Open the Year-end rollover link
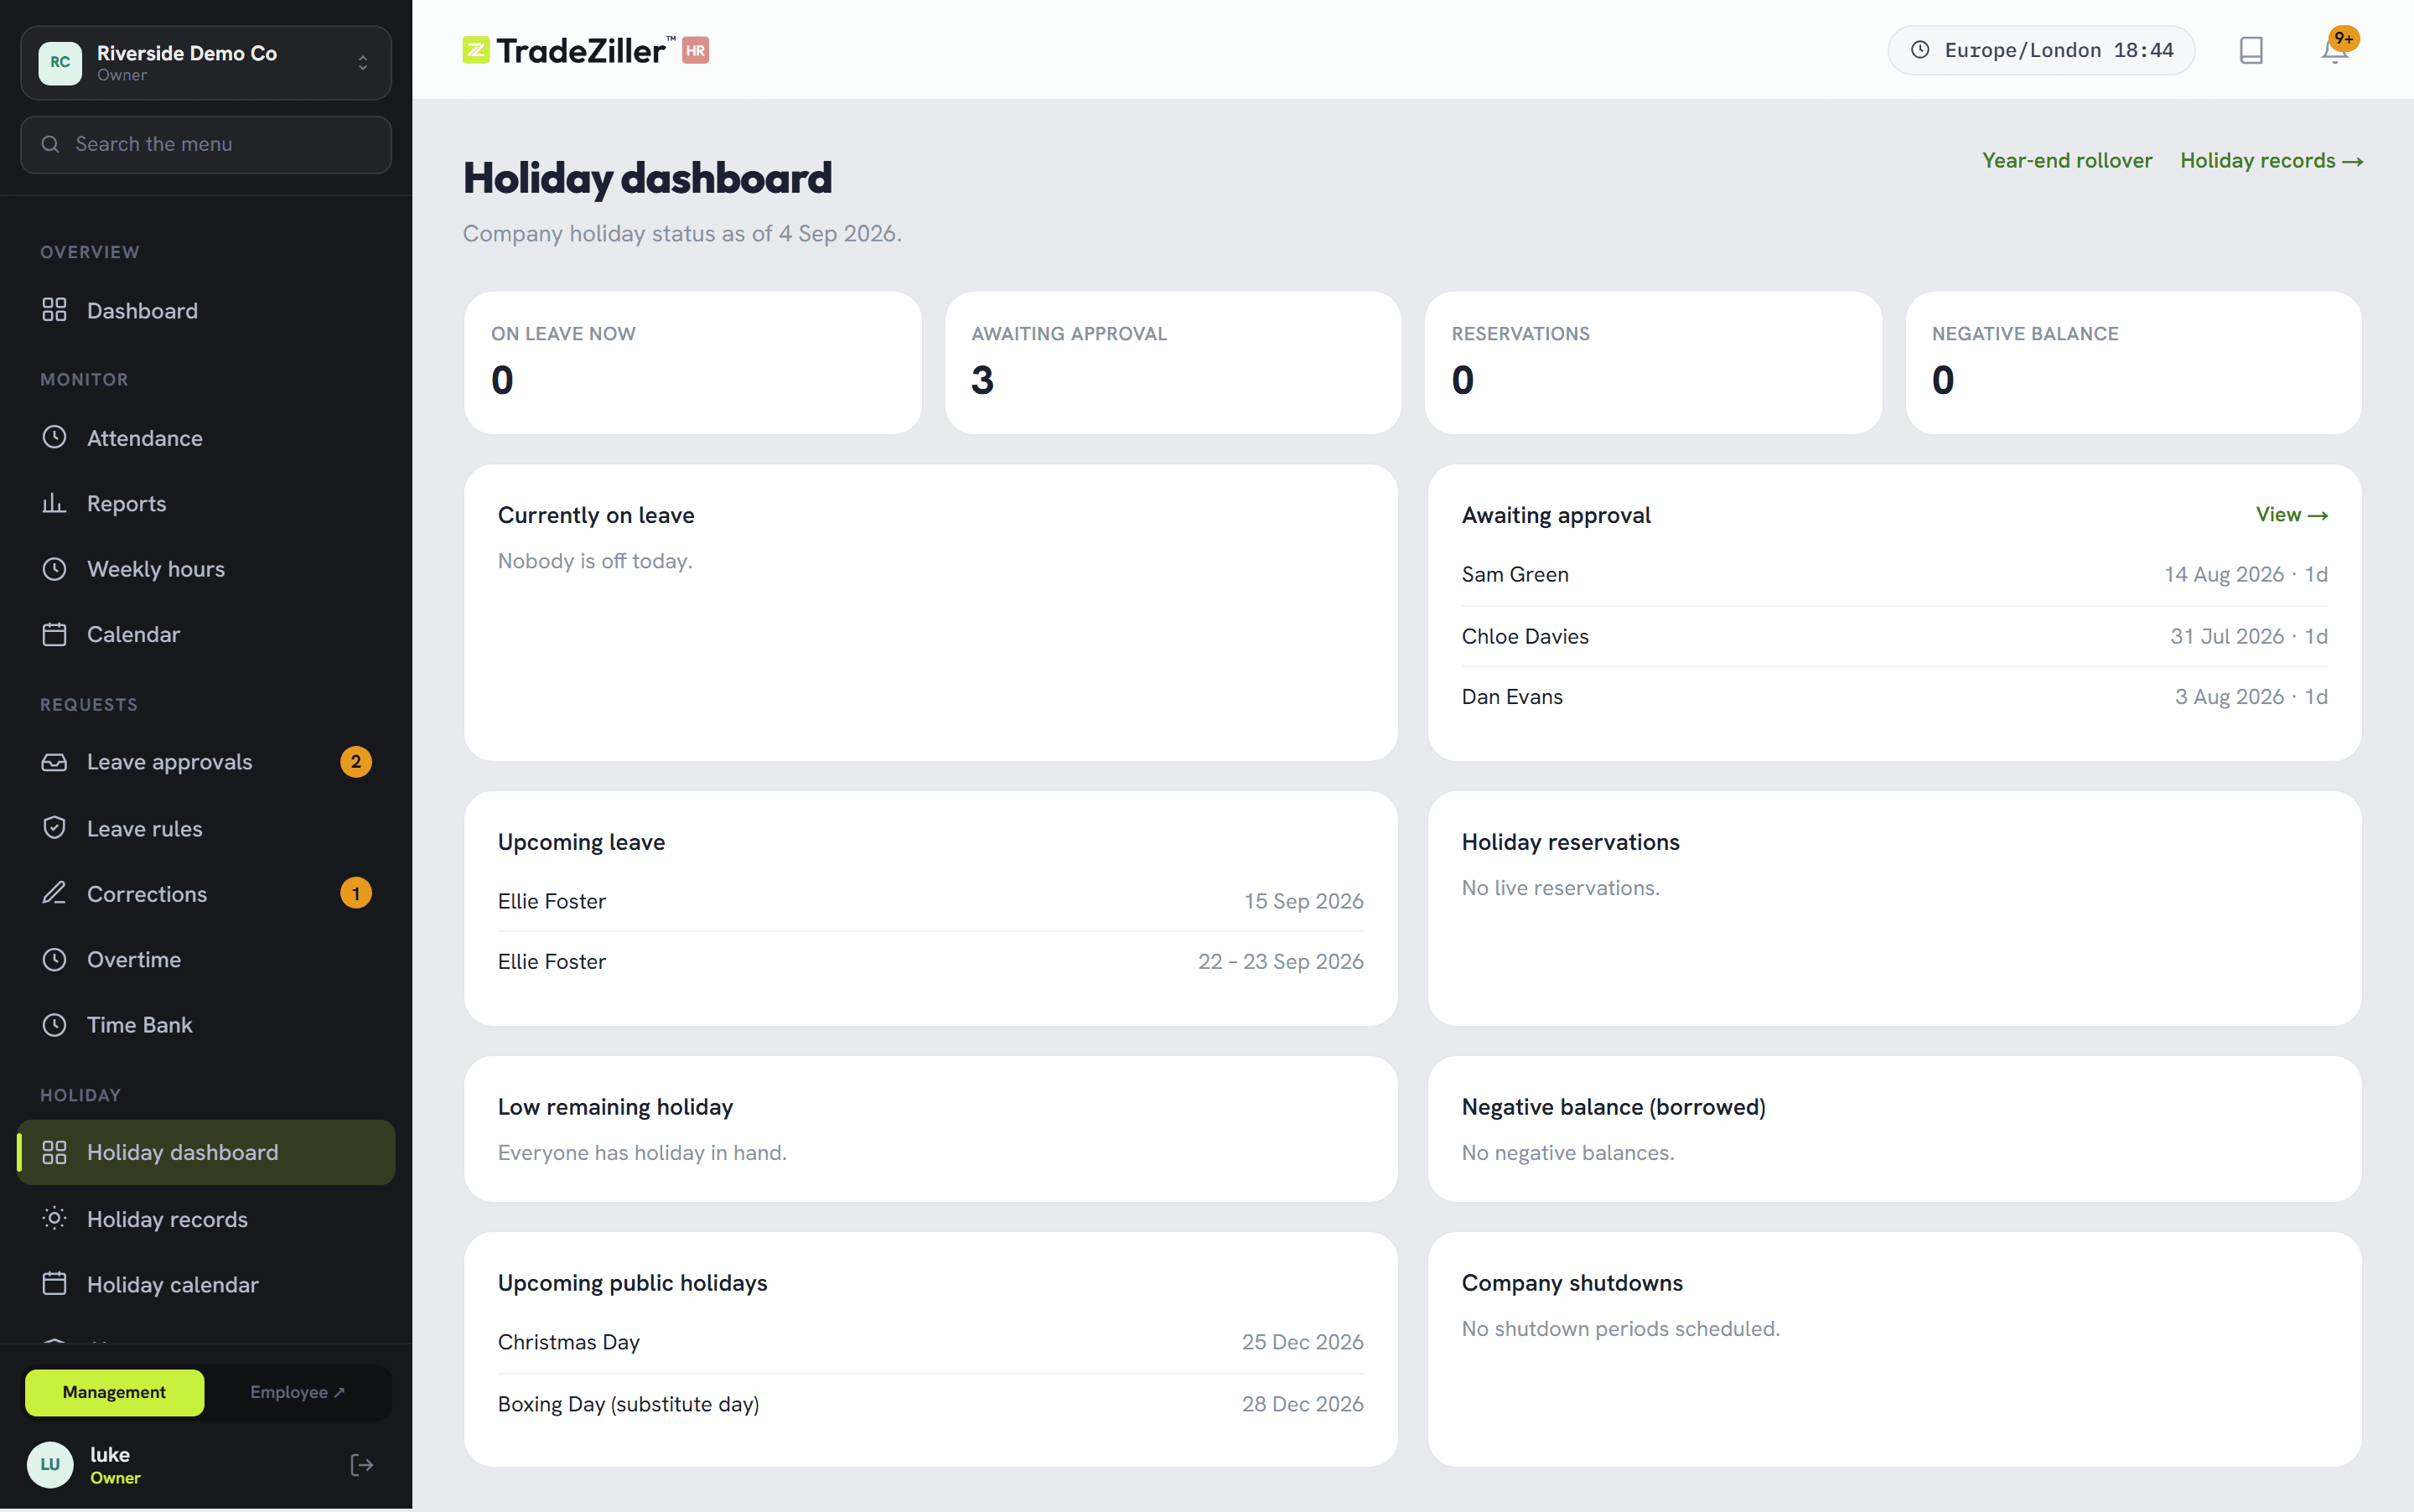2414x1512 pixels. click(x=2067, y=160)
